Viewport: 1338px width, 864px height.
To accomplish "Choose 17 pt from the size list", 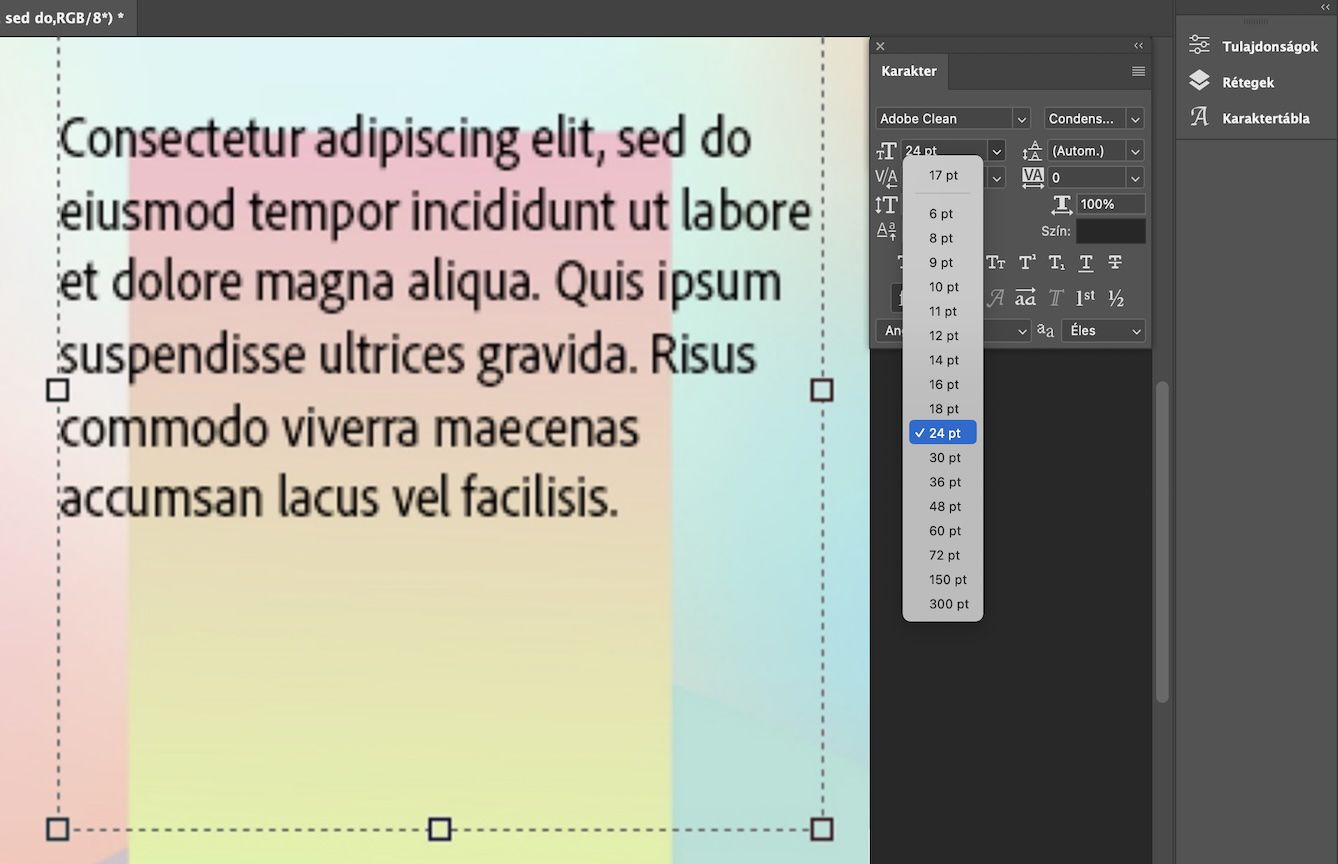I will (x=943, y=175).
